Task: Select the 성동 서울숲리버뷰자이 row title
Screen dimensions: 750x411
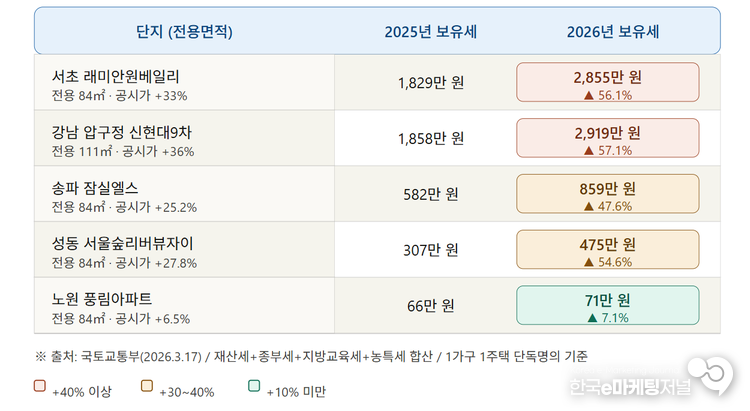Action: (x=123, y=244)
